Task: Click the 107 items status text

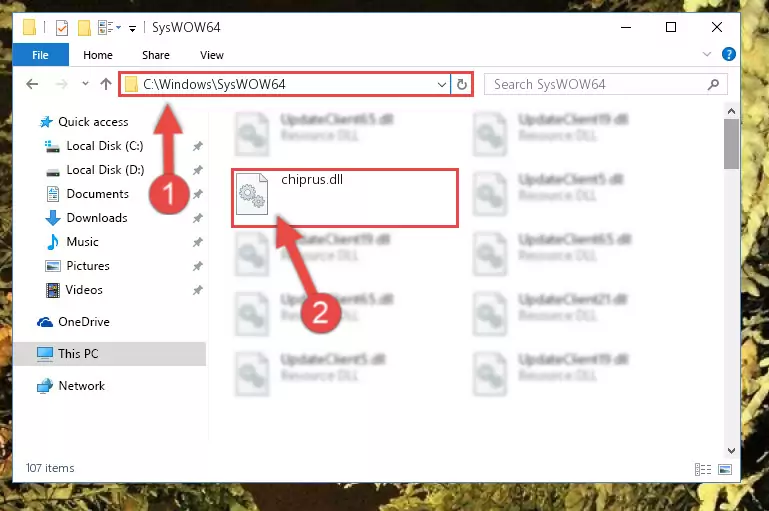Action: 50,468
